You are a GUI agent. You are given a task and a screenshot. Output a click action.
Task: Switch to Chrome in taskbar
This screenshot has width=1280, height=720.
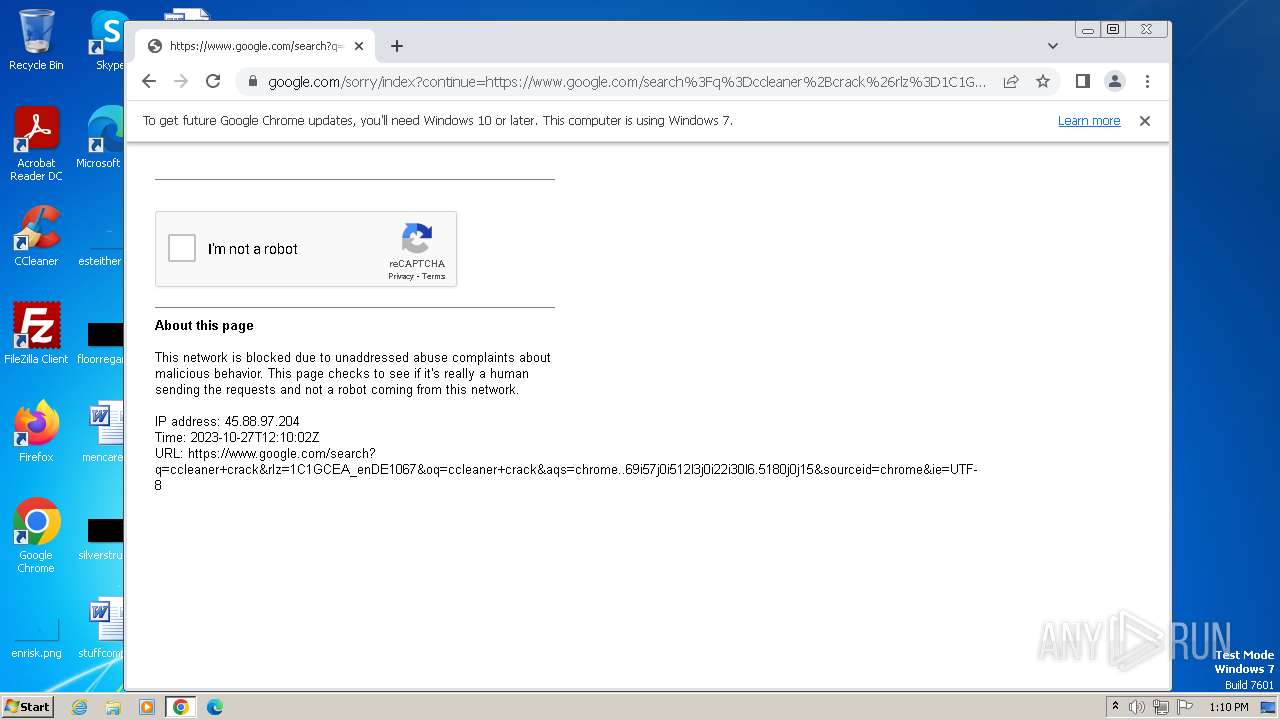coord(180,707)
